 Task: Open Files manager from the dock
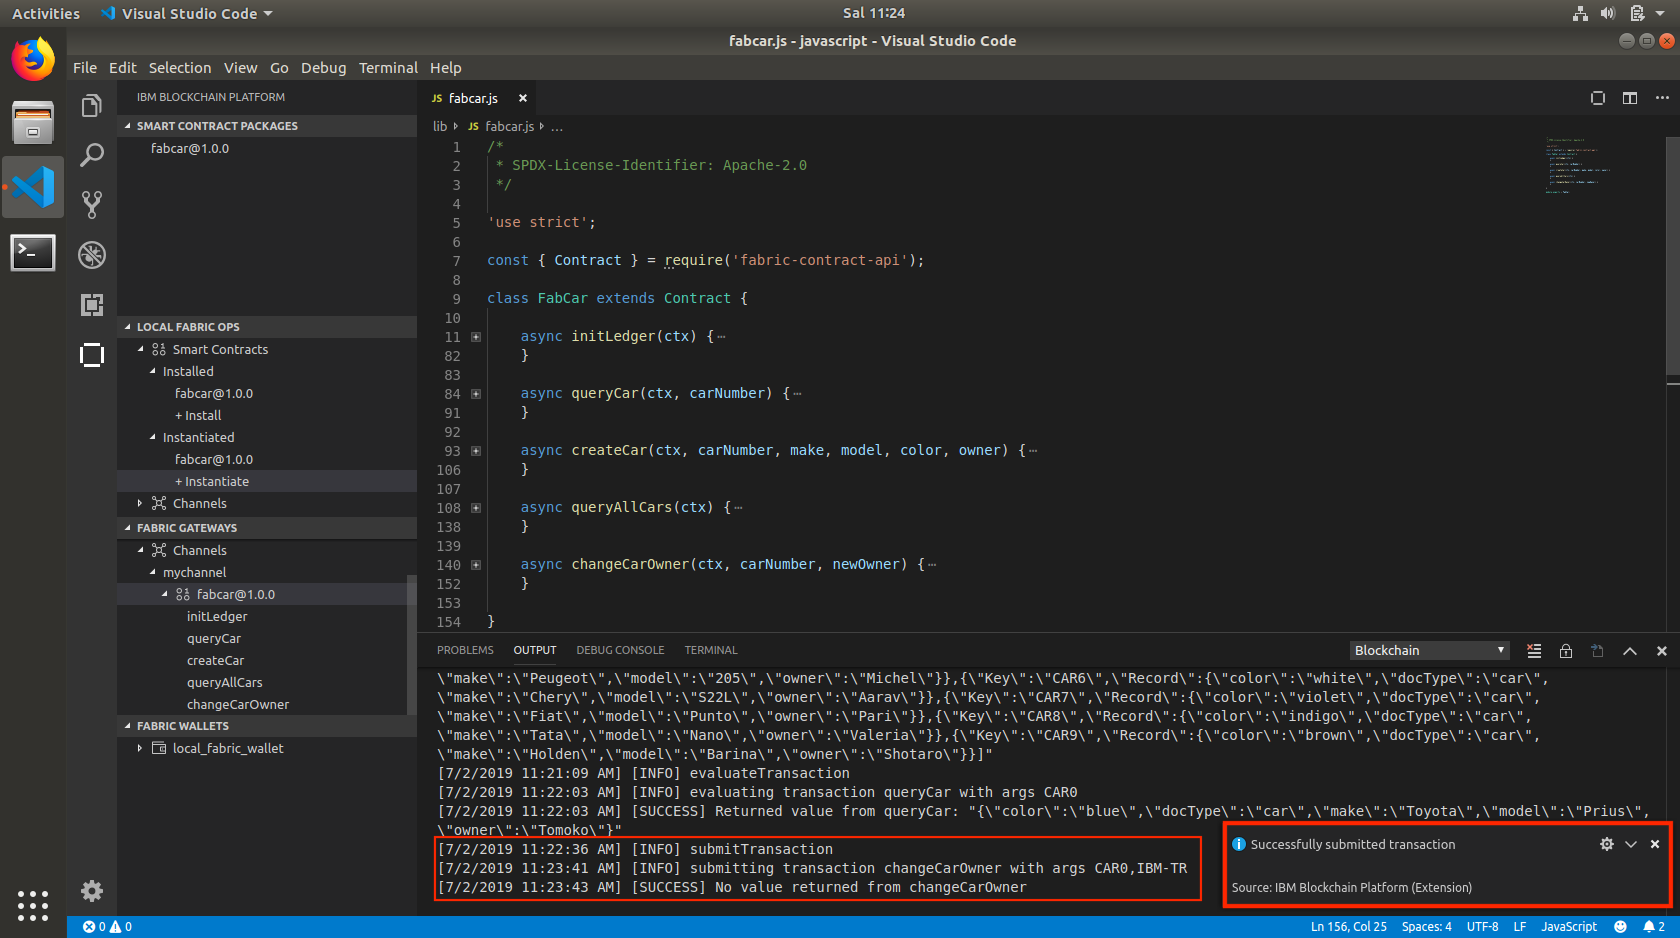tap(33, 123)
